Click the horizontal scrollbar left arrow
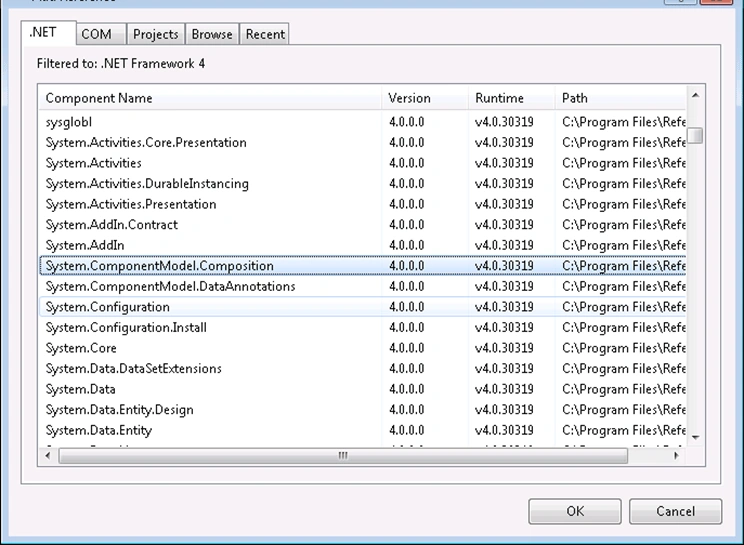 pos(47,455)
